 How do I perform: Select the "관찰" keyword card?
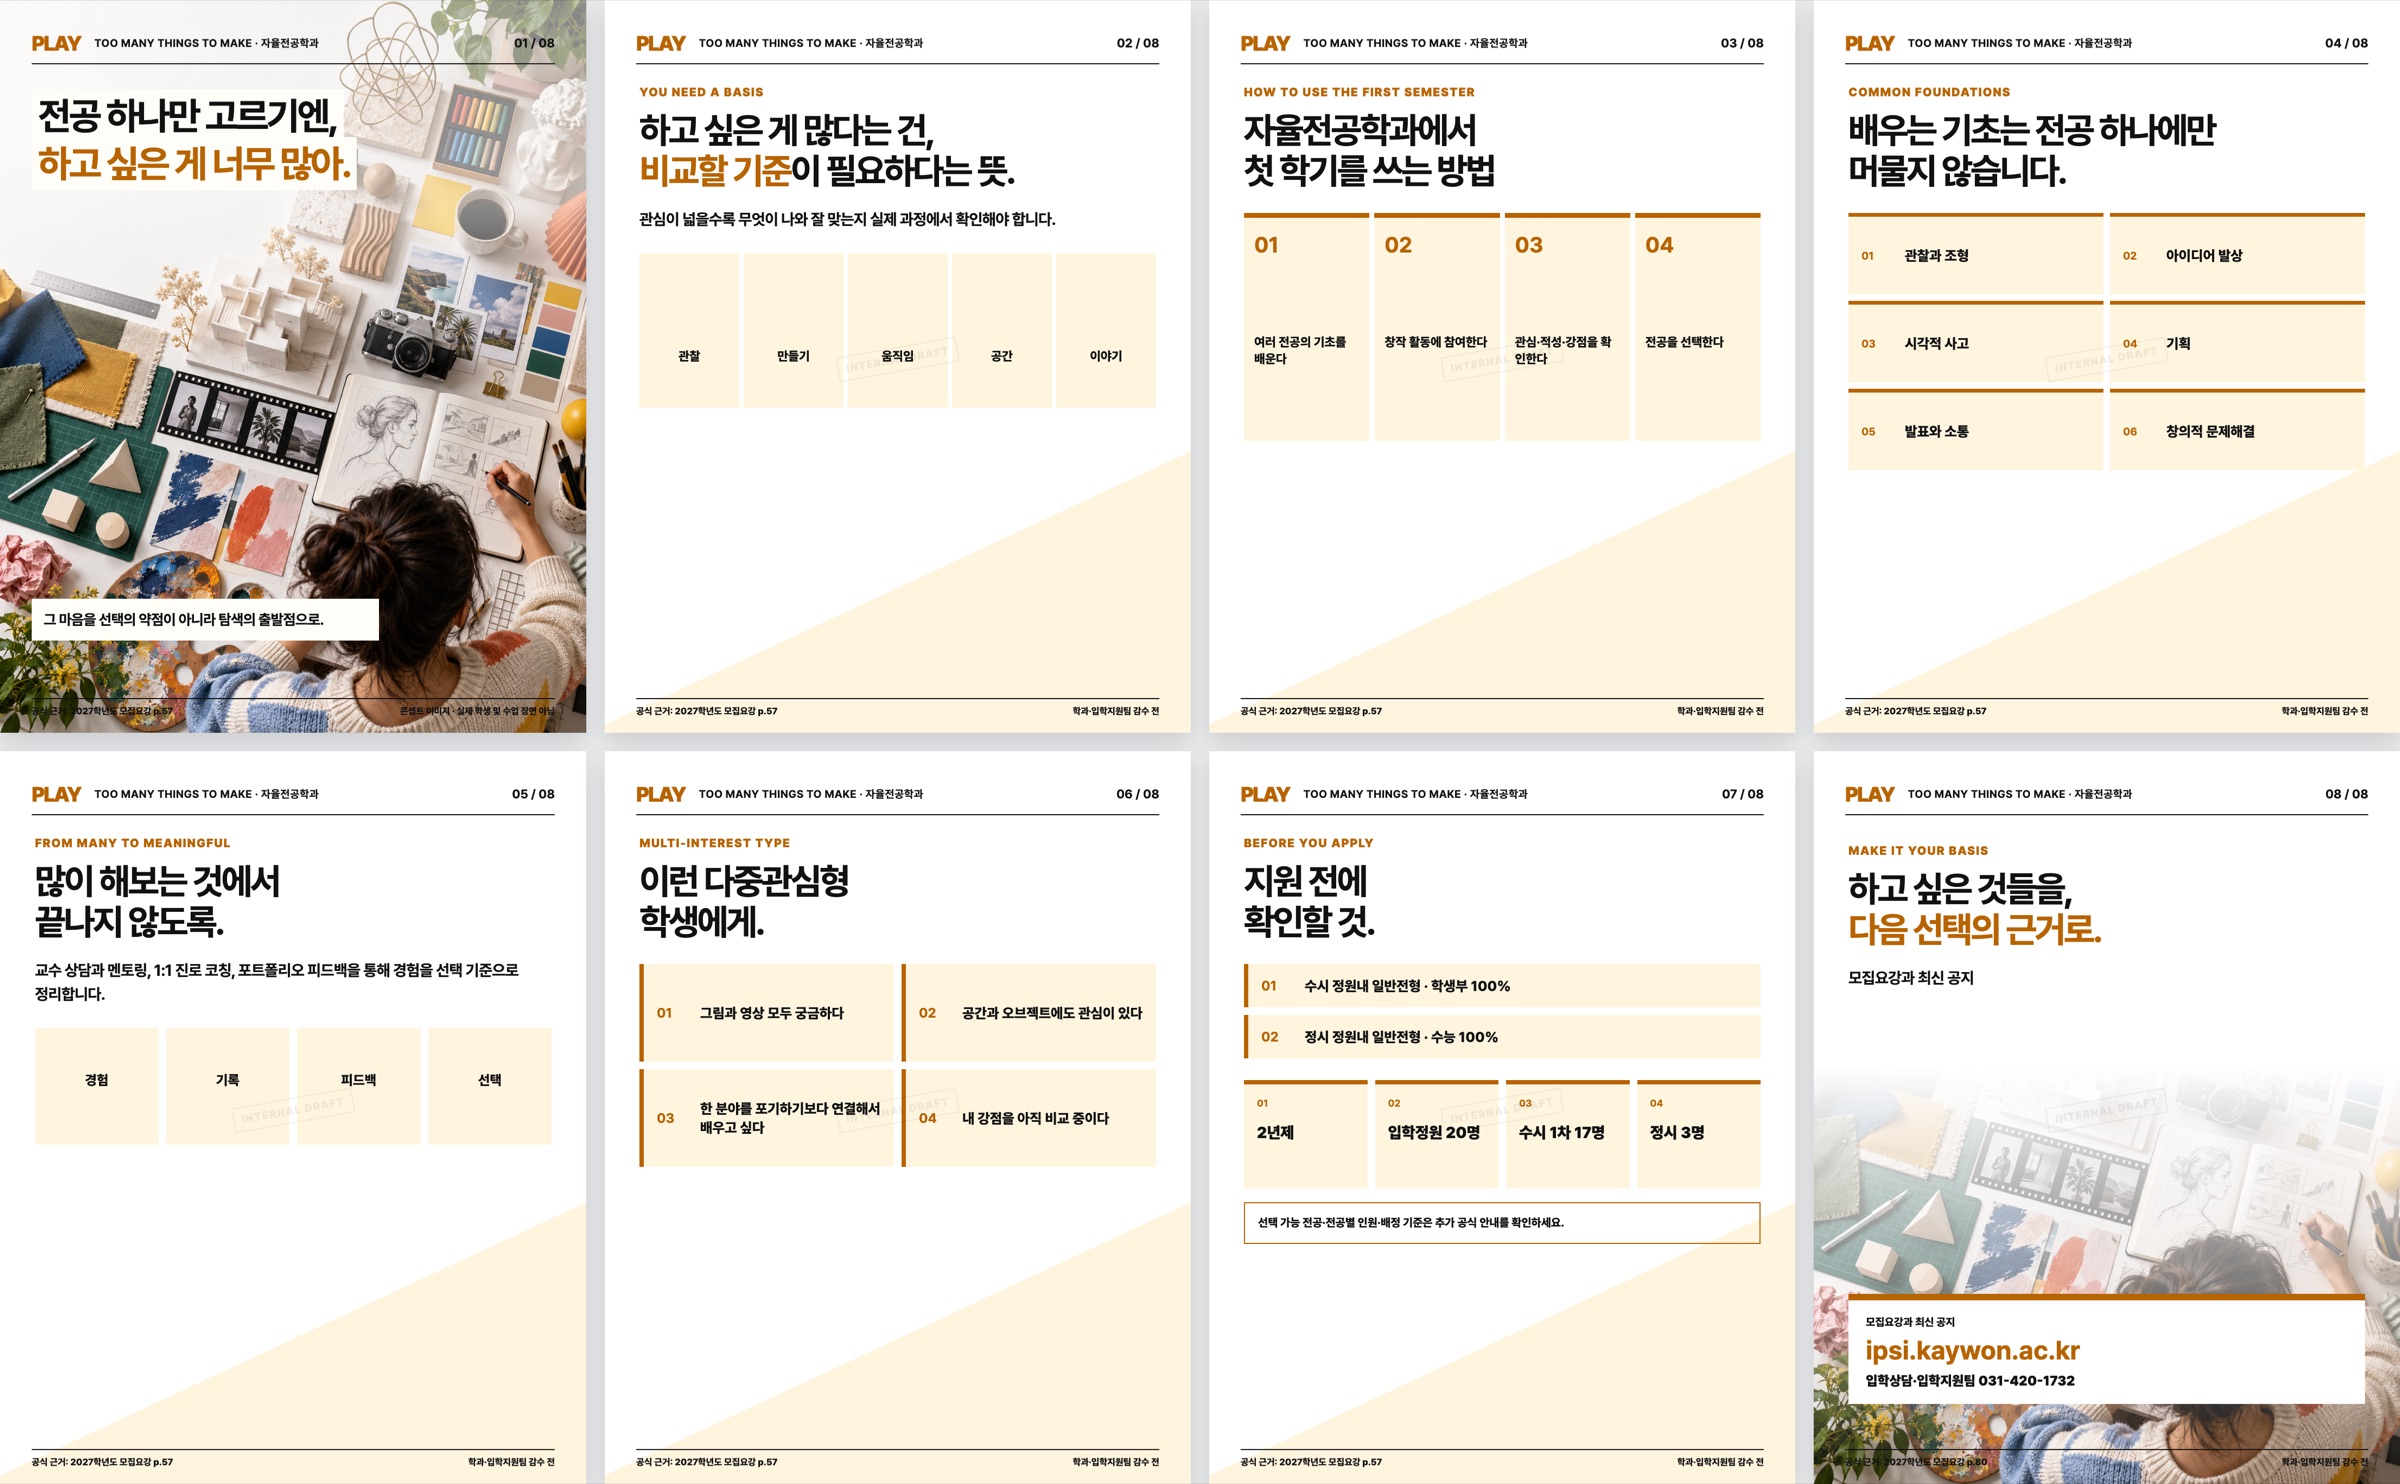(689, 330)
